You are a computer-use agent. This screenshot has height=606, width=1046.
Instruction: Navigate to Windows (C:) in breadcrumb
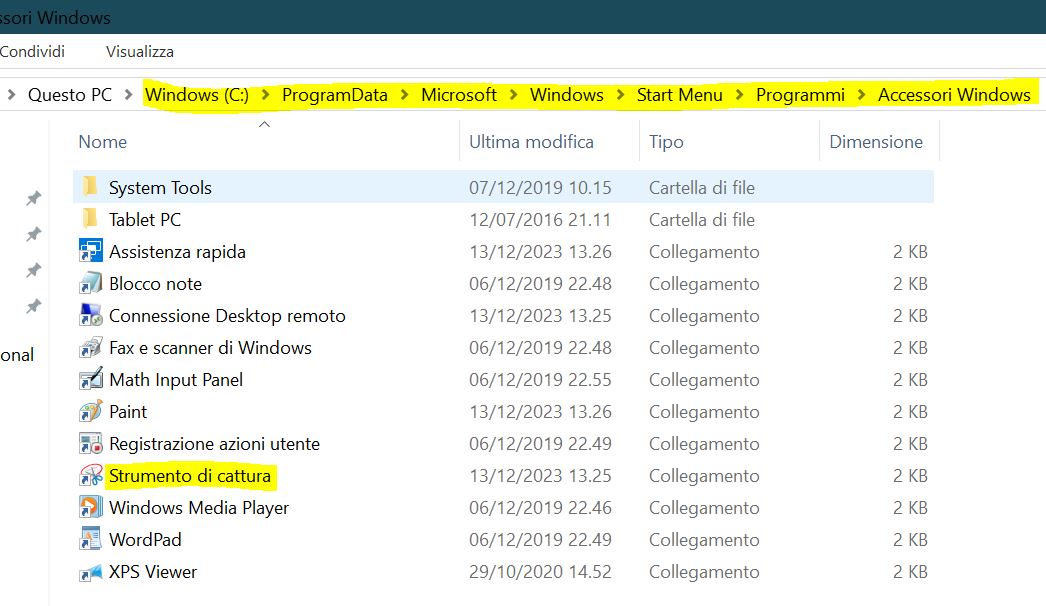pyautogui.click(x=197, y=95)
